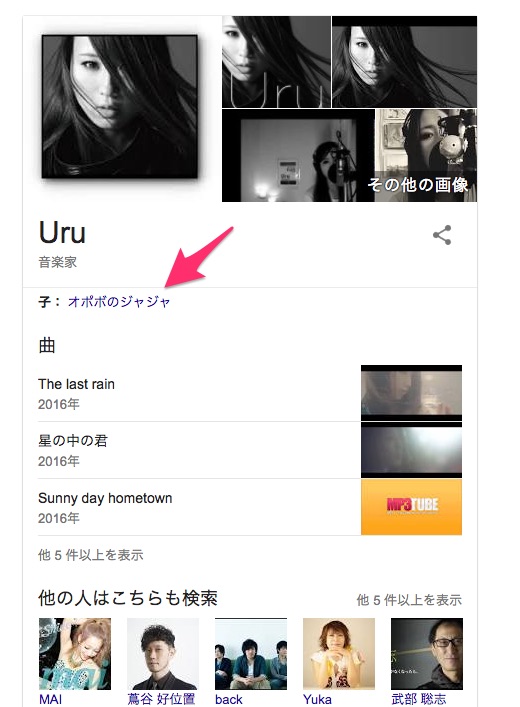This screenshot has width=520, height=707.
Task: Open 武部 聡志 related person link
Action: click(x=419, y=699)
